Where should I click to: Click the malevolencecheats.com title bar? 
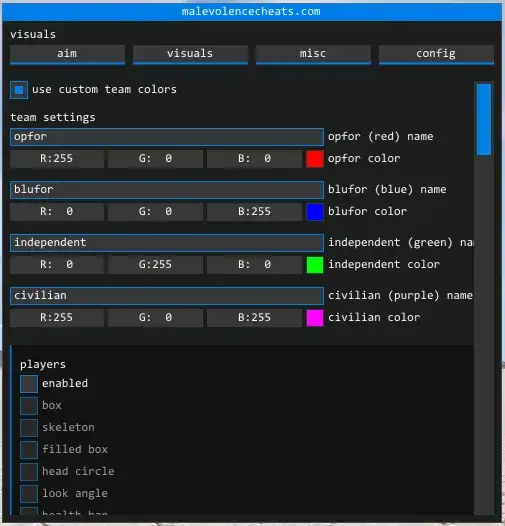click(x=252, y=12)
